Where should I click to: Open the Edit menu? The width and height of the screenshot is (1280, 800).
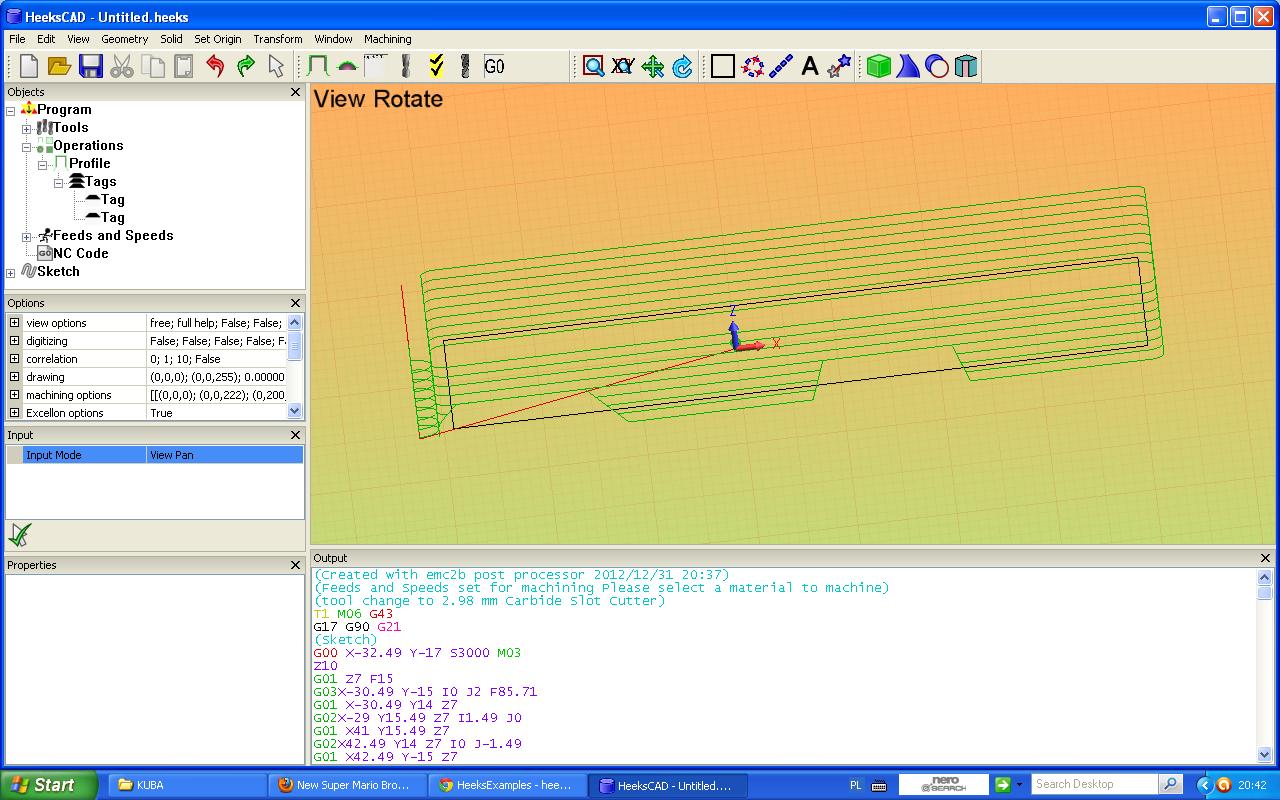tap(46, 39)
